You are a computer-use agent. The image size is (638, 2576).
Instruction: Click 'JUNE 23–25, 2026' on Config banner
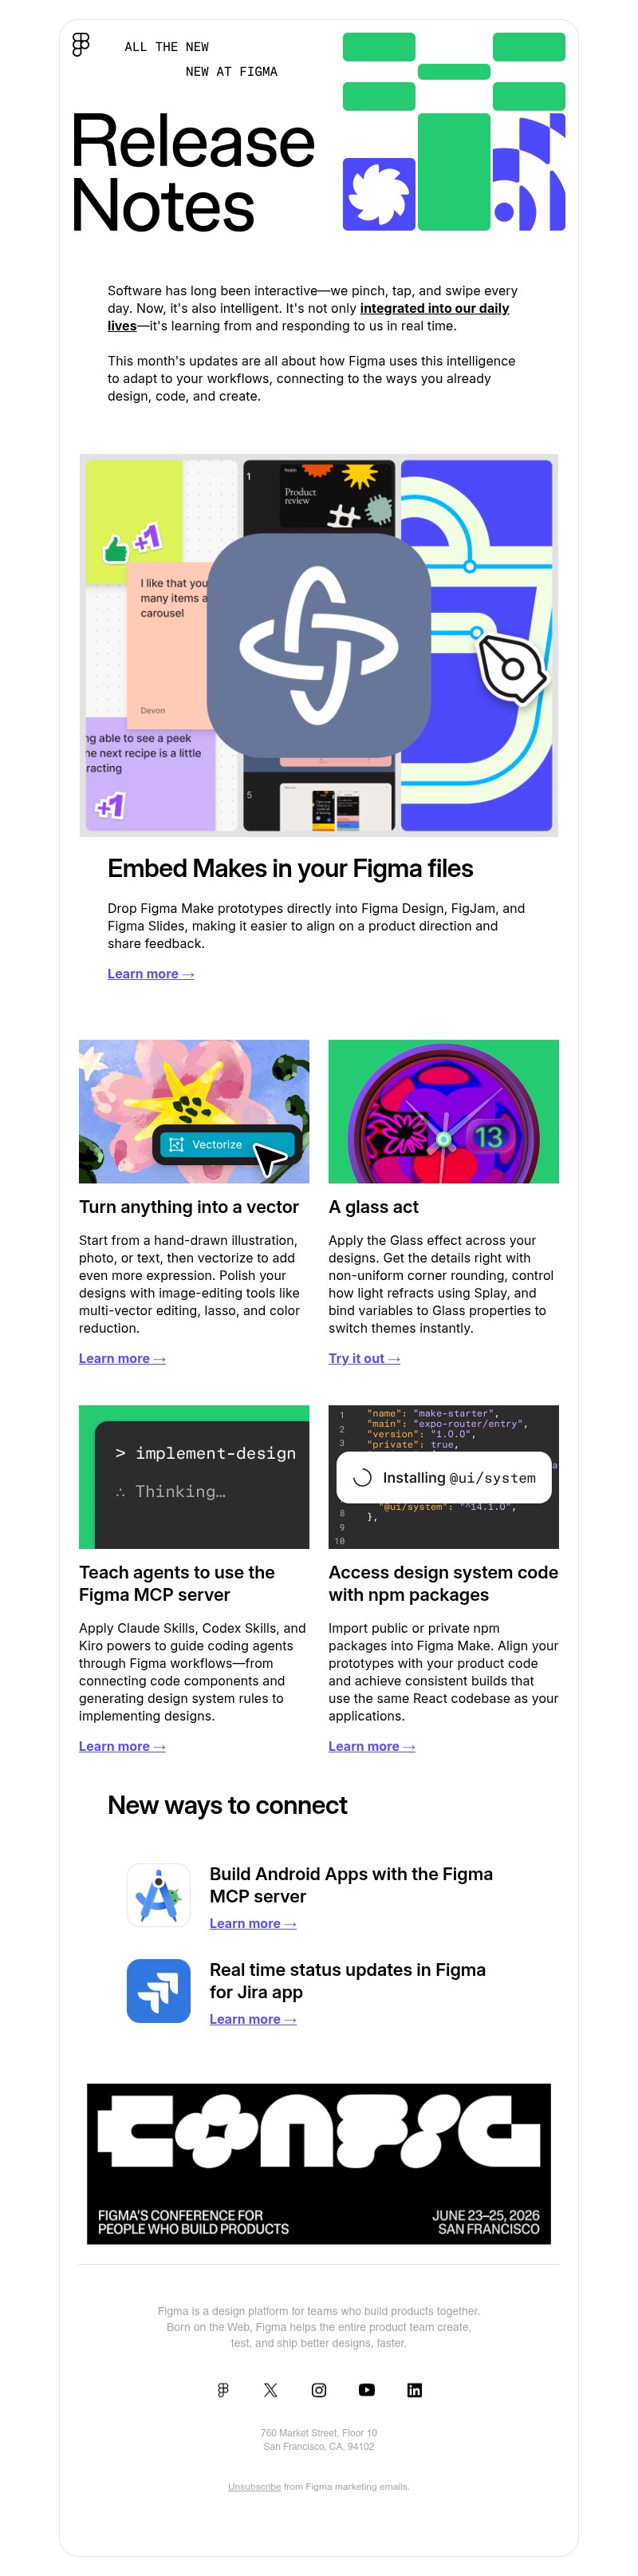(x=485, y=2215)
